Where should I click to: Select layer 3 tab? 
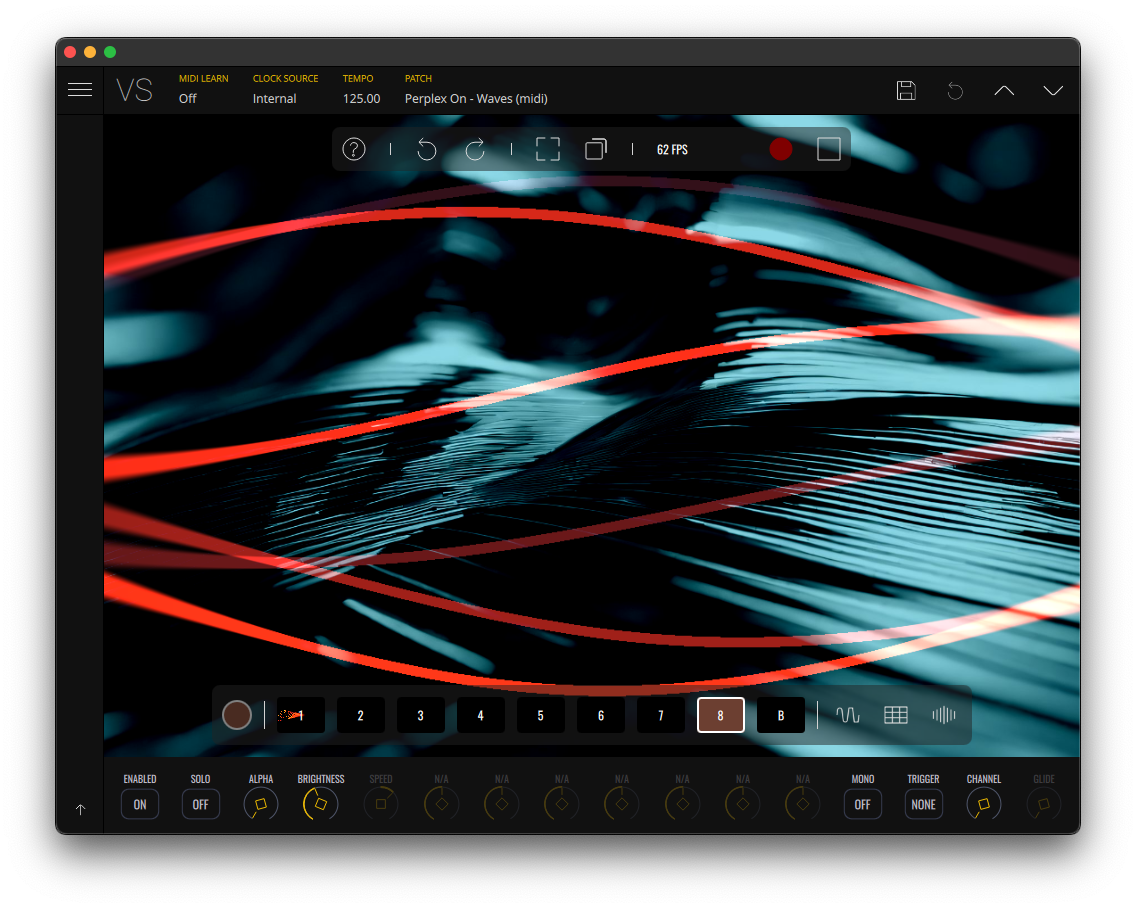coord(421,715)
